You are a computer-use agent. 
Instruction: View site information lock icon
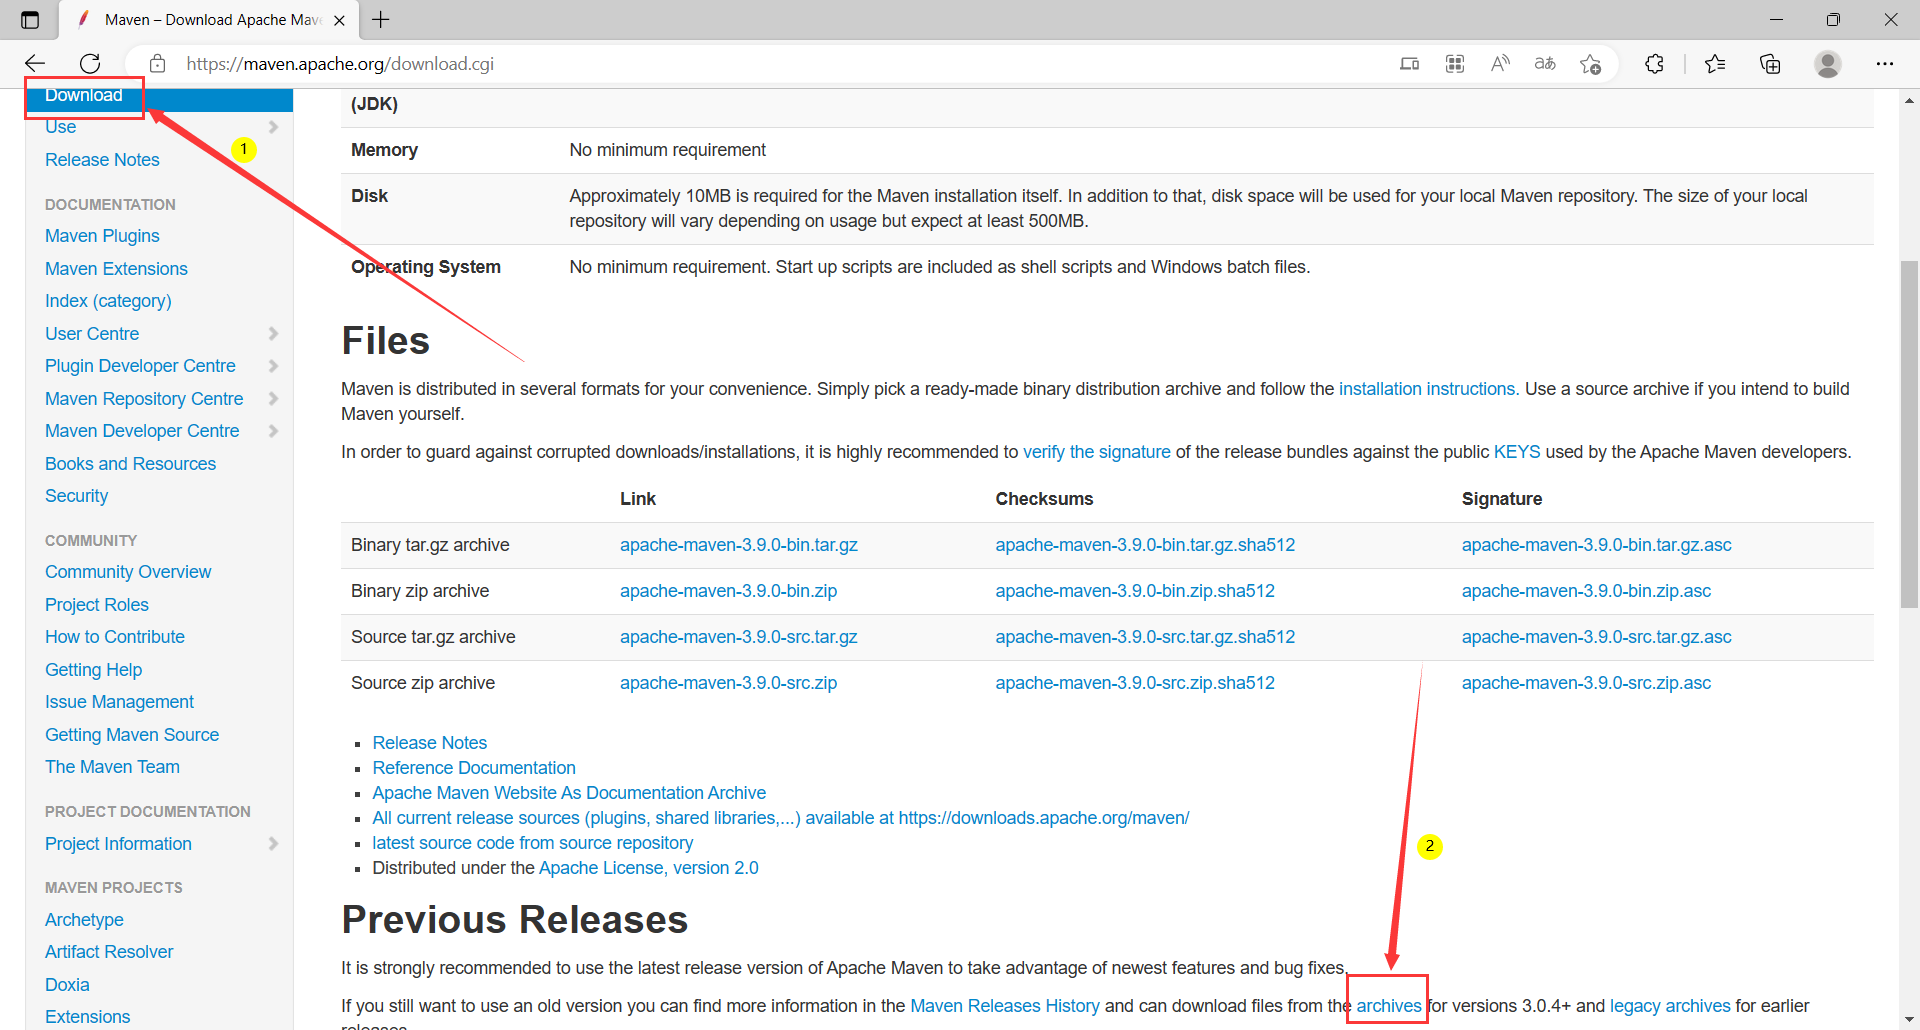click(157, 64)
